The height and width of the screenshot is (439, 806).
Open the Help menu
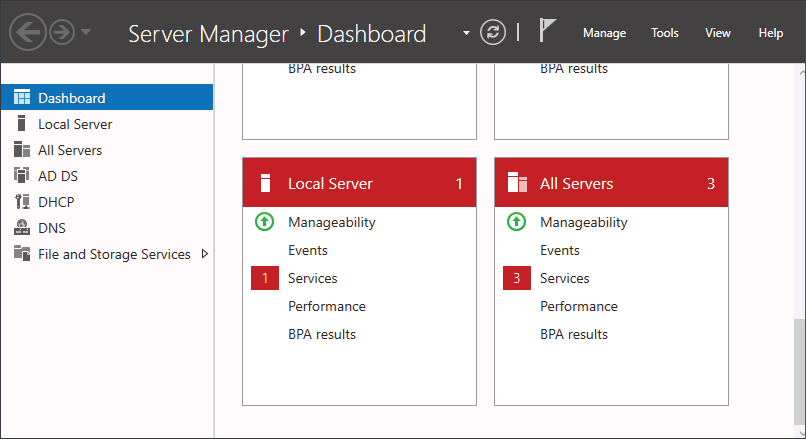click(771, 33)
